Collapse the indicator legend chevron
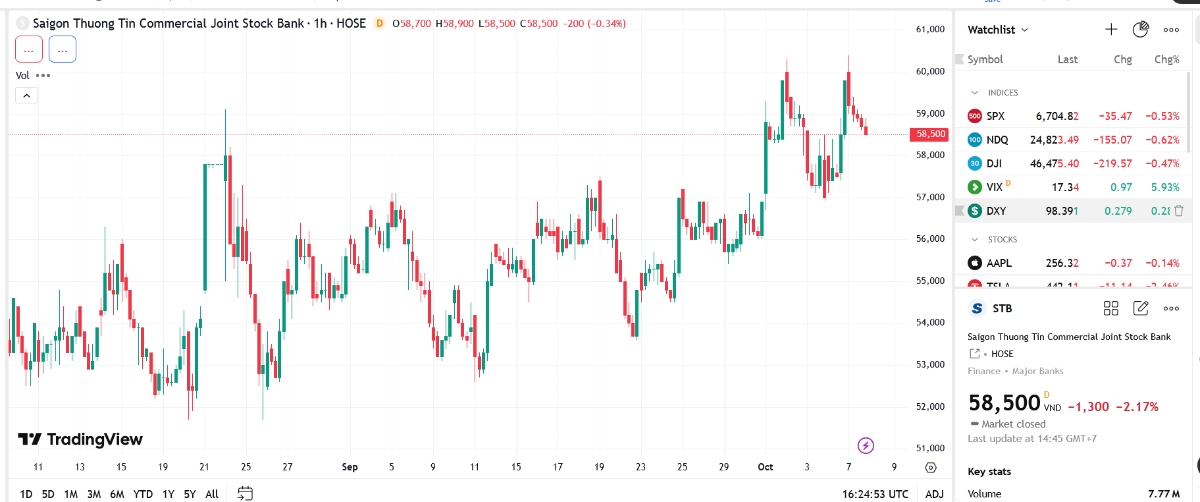The height and width of the screenshot is (502, 1200). [x=26, y=96]
